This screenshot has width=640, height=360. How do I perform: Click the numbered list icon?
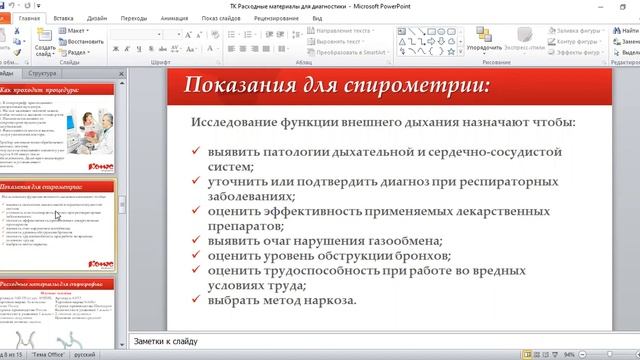coord(249,35)
